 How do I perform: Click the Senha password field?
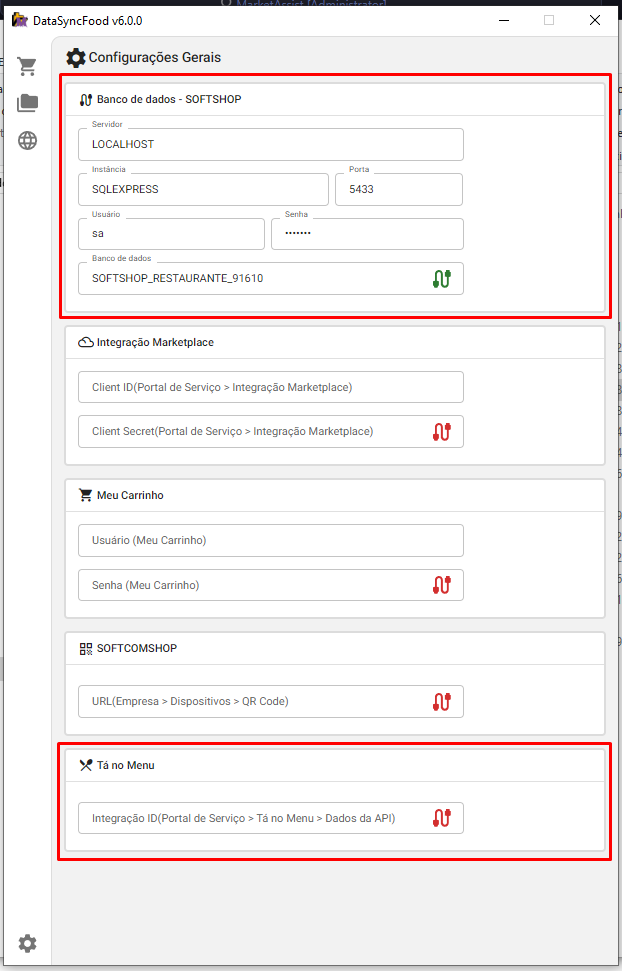pyautogui.click(x=366, y=234)
